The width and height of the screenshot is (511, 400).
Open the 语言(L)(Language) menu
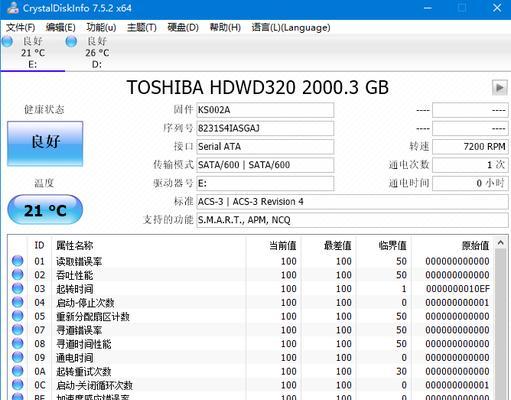[x=291, y=27]
